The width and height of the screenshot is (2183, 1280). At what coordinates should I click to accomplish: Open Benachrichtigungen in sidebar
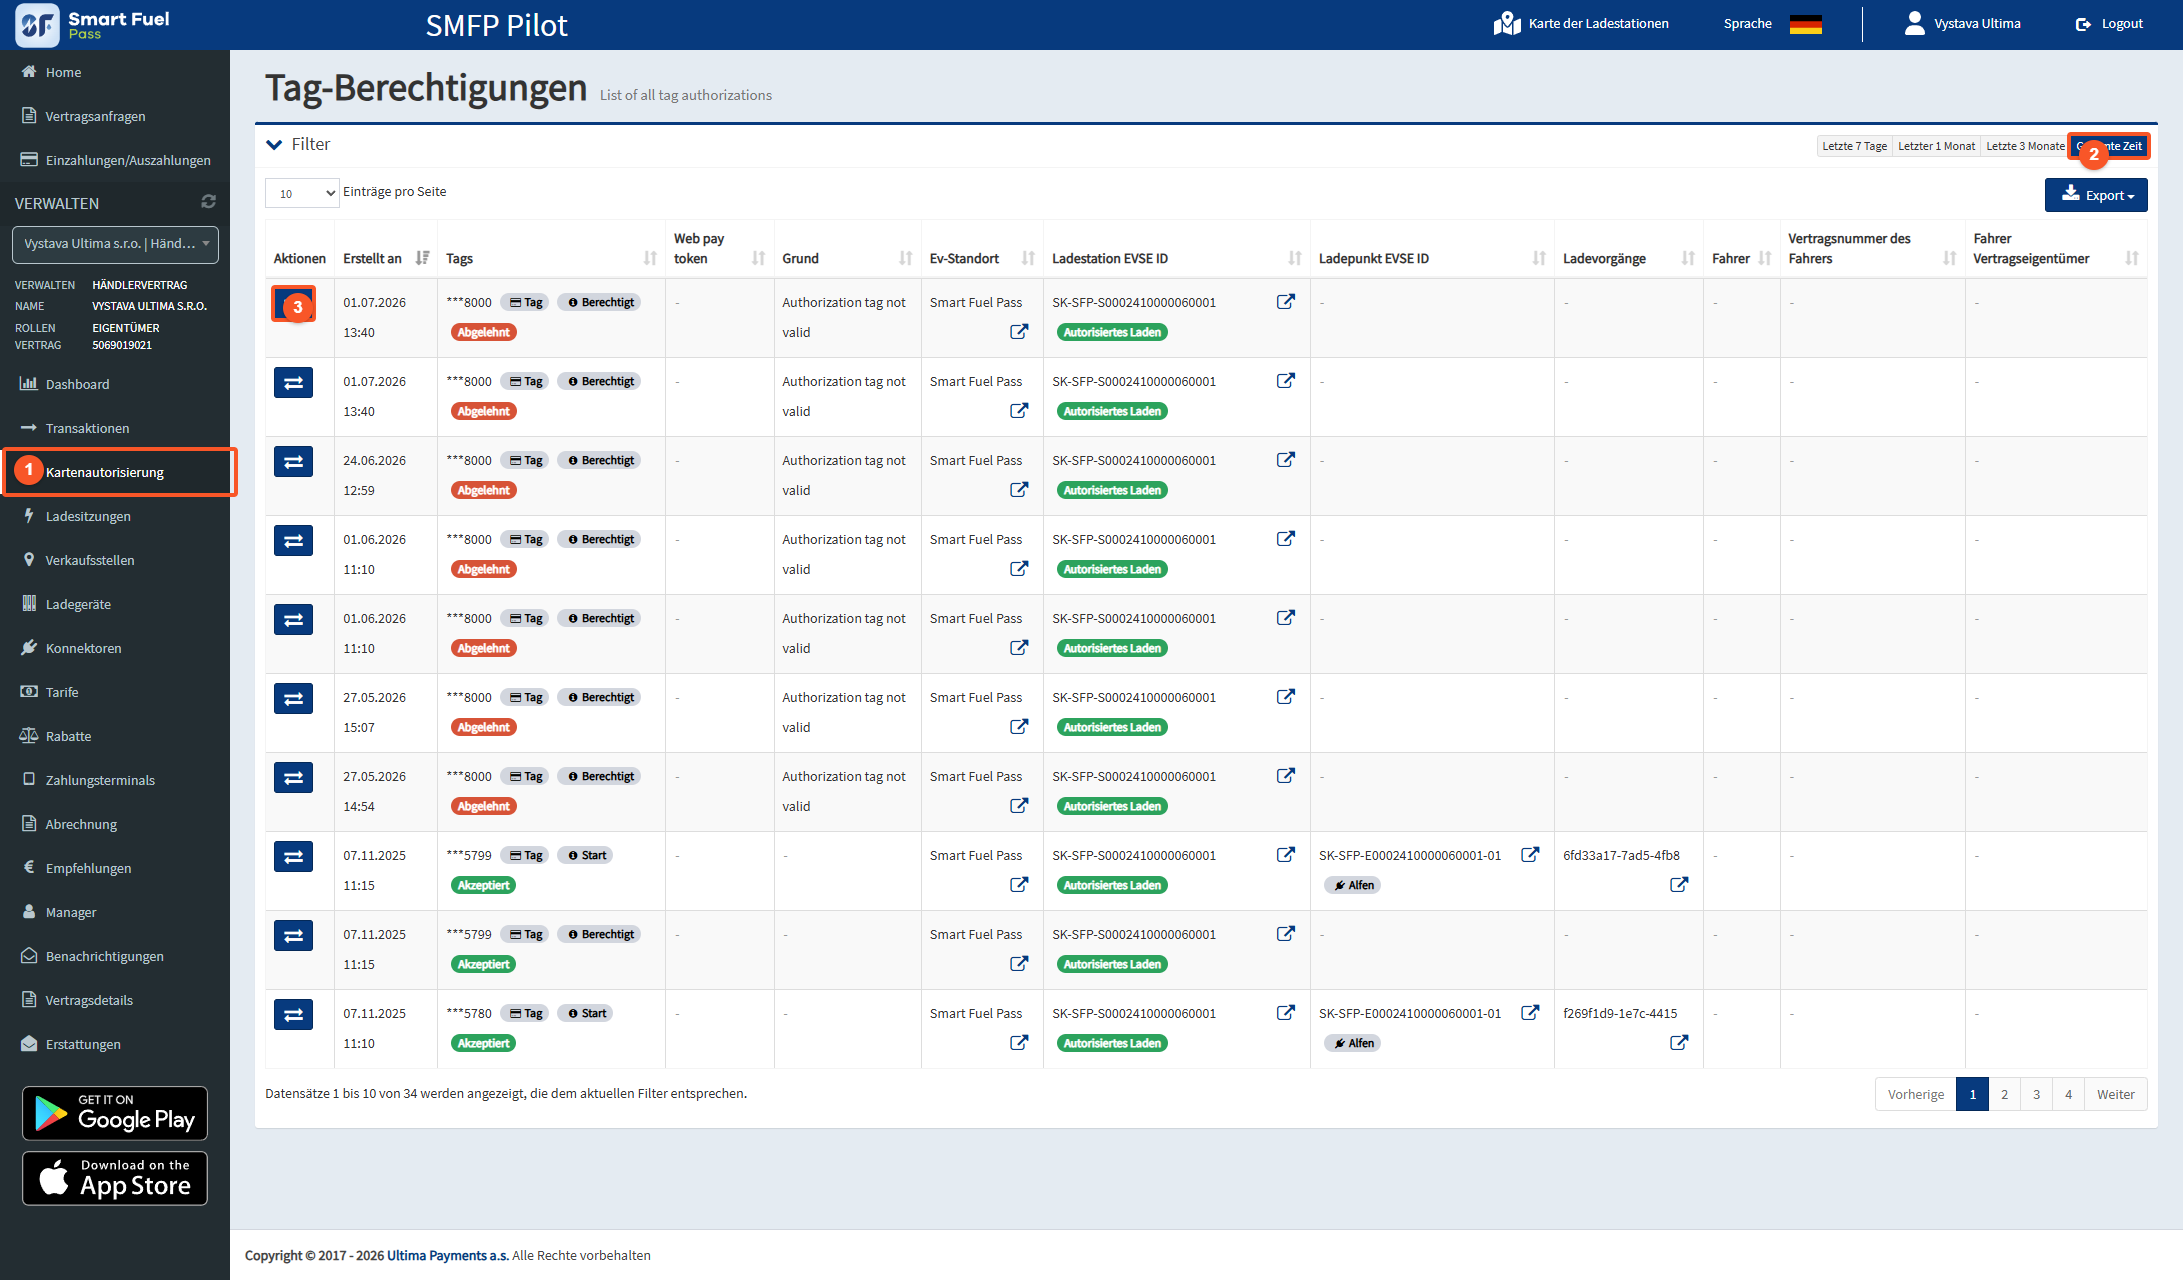(115, 956)
